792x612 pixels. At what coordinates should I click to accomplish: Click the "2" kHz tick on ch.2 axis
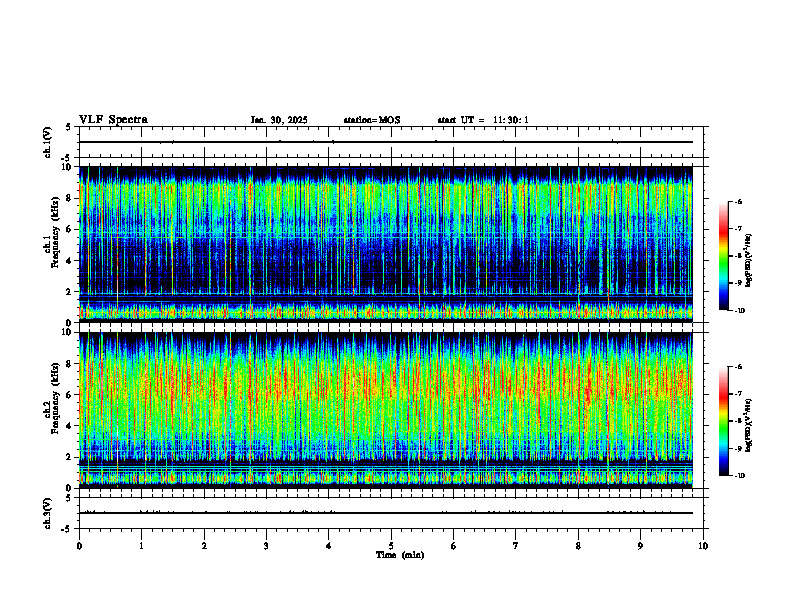(70, 457)
